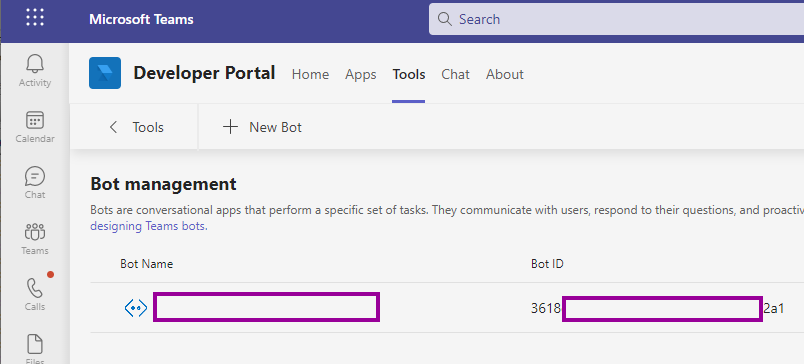Image resolution: width=804 pixels, height=364 pixels.
Task: Click the plus icon for New Bot
Action: (231, 127)
